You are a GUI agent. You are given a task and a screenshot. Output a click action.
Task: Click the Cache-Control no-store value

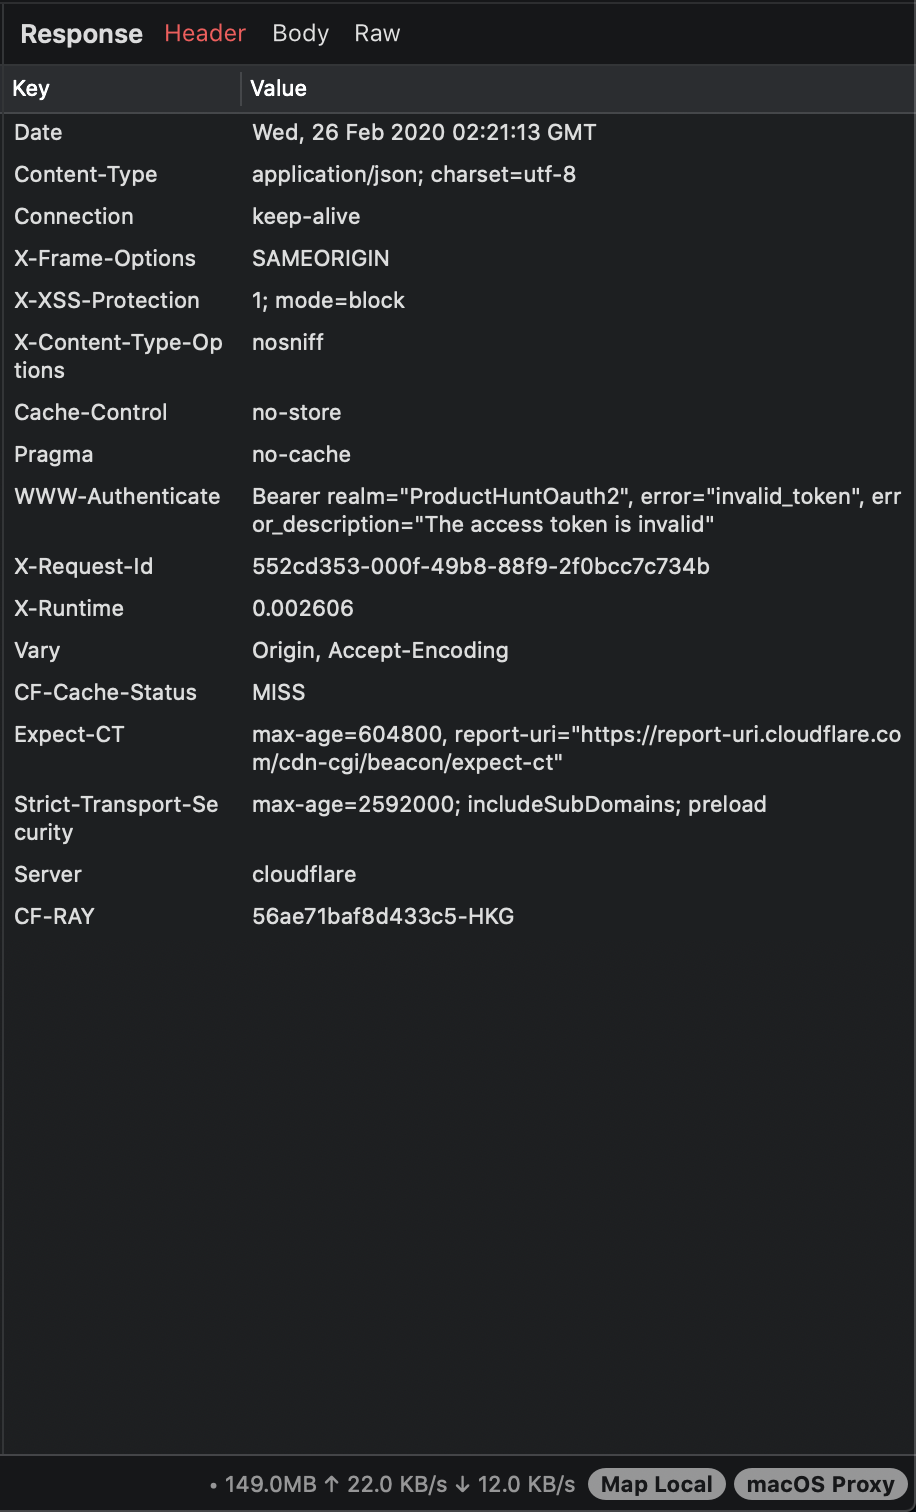(296, 412)
